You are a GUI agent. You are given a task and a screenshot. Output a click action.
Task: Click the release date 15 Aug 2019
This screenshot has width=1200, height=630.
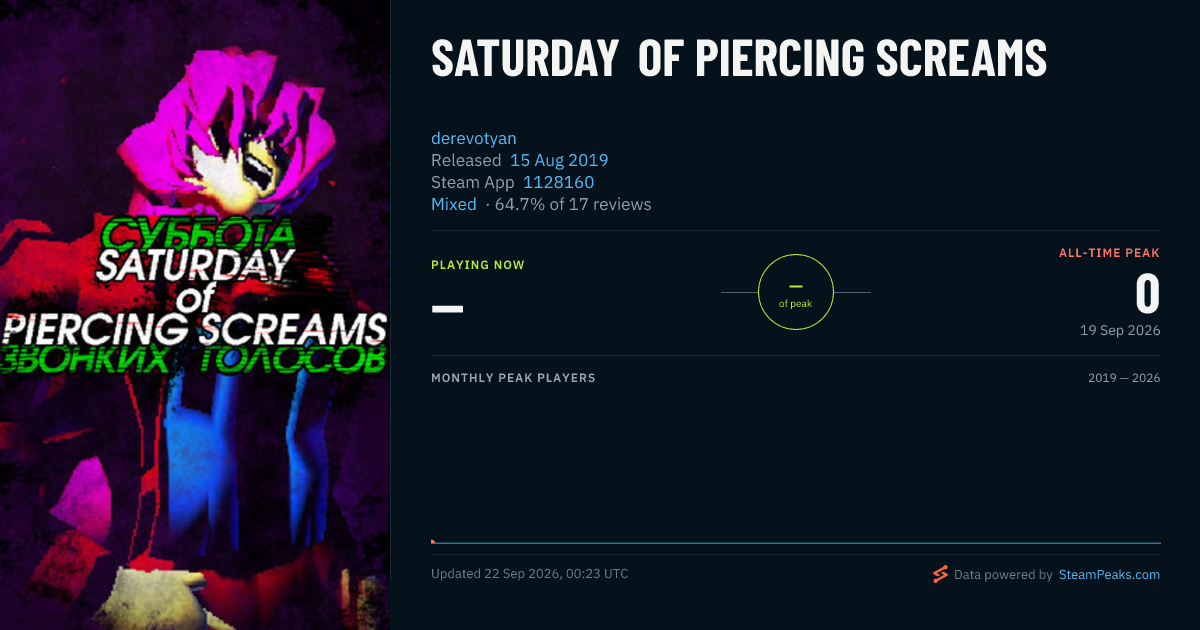(x=559, y=160)
